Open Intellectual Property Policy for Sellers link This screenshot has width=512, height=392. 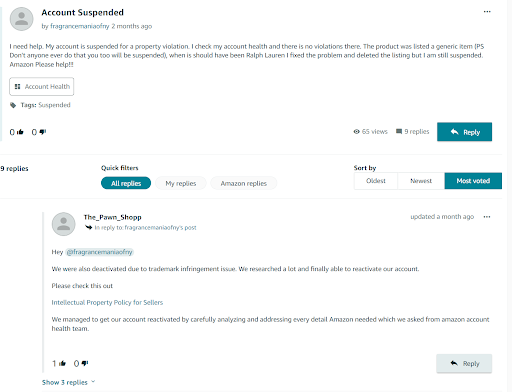107,302
